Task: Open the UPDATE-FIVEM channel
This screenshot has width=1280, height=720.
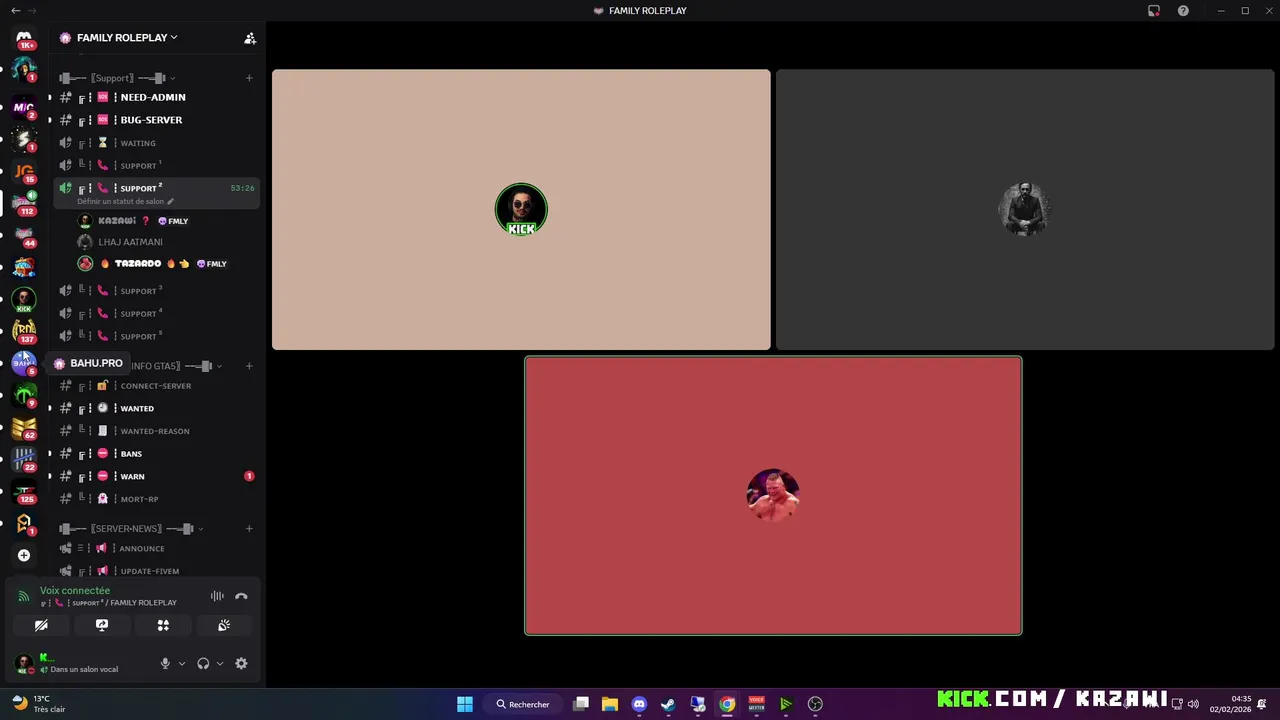Action: tap(156, 571)
